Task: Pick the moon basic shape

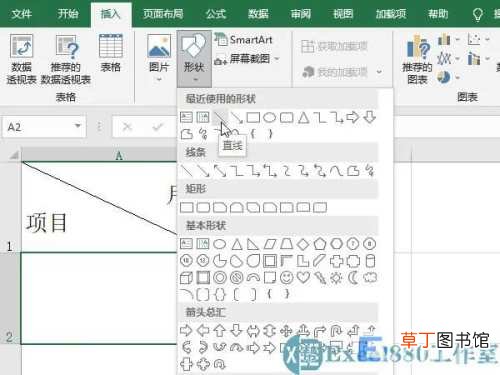Action: (353, 277)
